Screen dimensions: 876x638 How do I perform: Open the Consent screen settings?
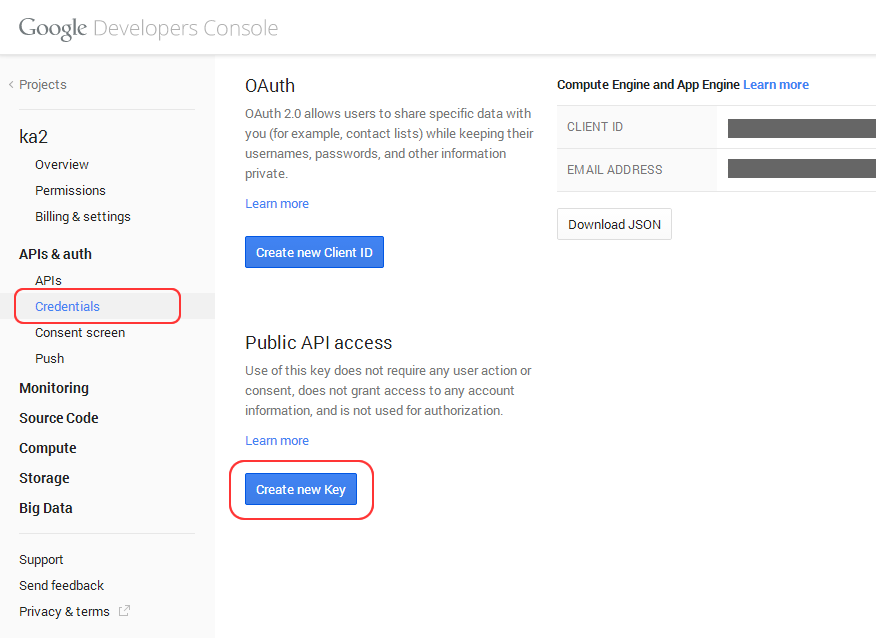(x=80, y=332)
